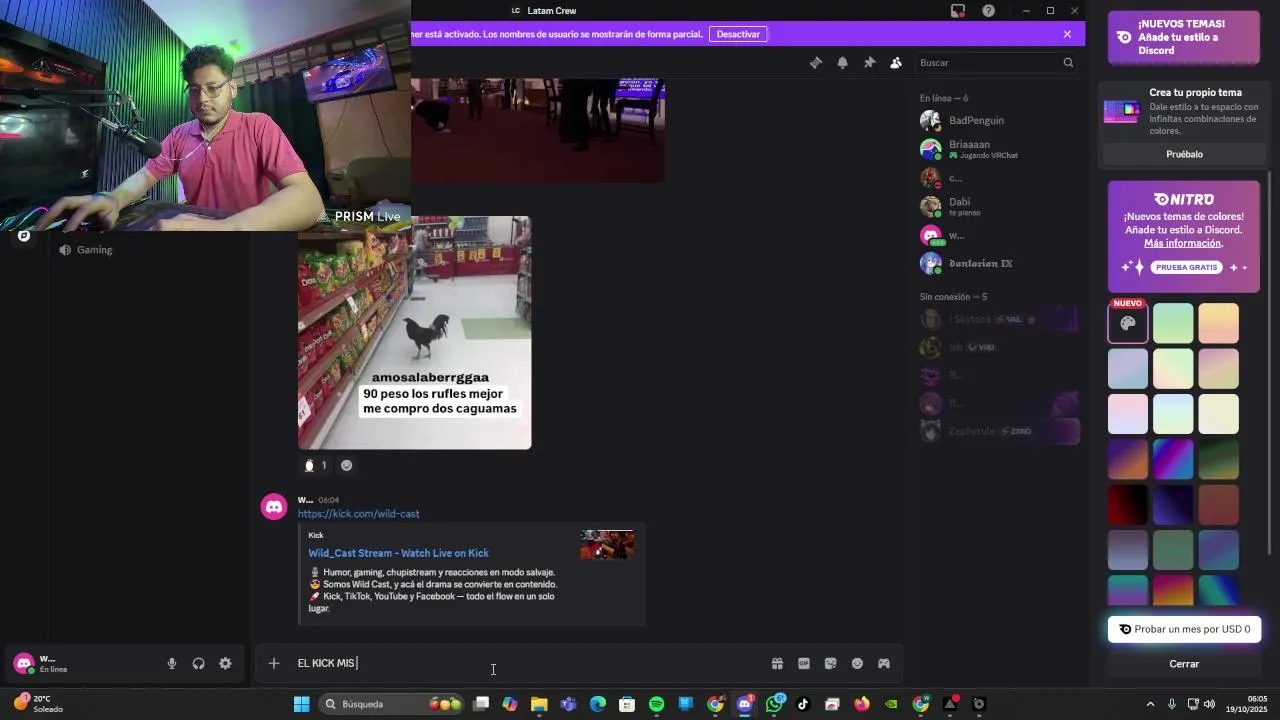This screenshot has height=720, width=1280.
Task: Select the mint green theme swatch
Action: pos(1173,323)
